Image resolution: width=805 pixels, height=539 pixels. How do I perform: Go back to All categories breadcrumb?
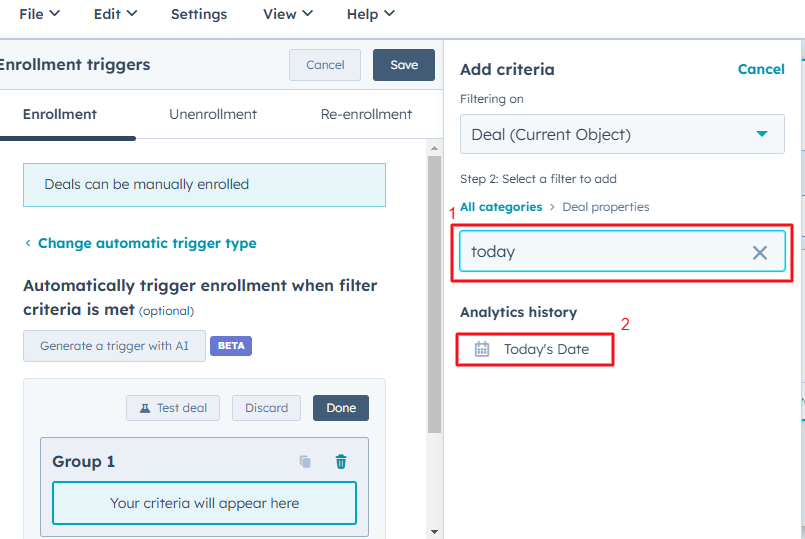[x=500, y=207]
